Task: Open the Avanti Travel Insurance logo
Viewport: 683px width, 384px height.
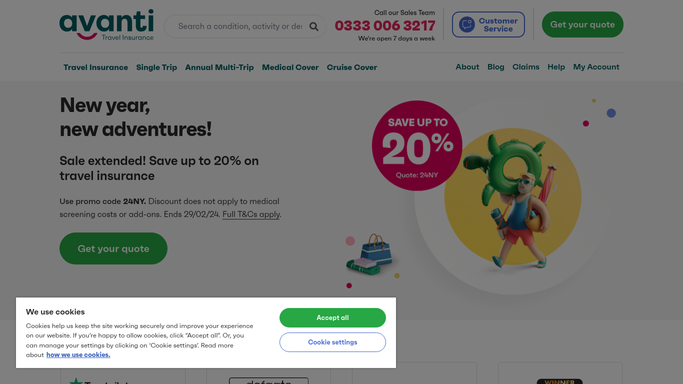Action: (x=107, y=25)
